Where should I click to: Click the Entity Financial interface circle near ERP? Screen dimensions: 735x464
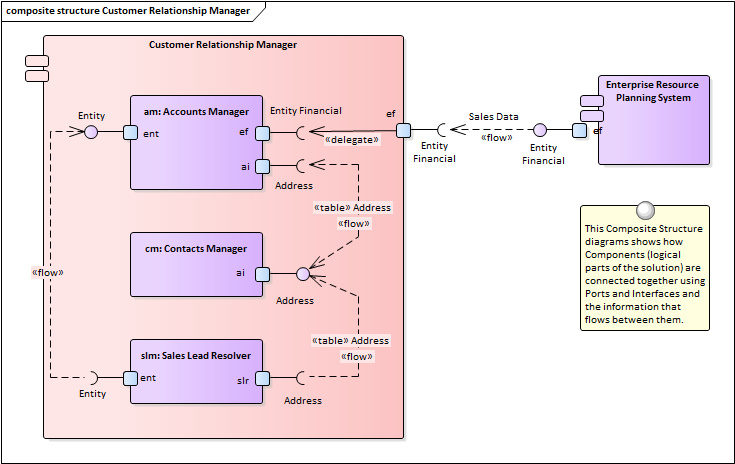click(x=540, y=130)
